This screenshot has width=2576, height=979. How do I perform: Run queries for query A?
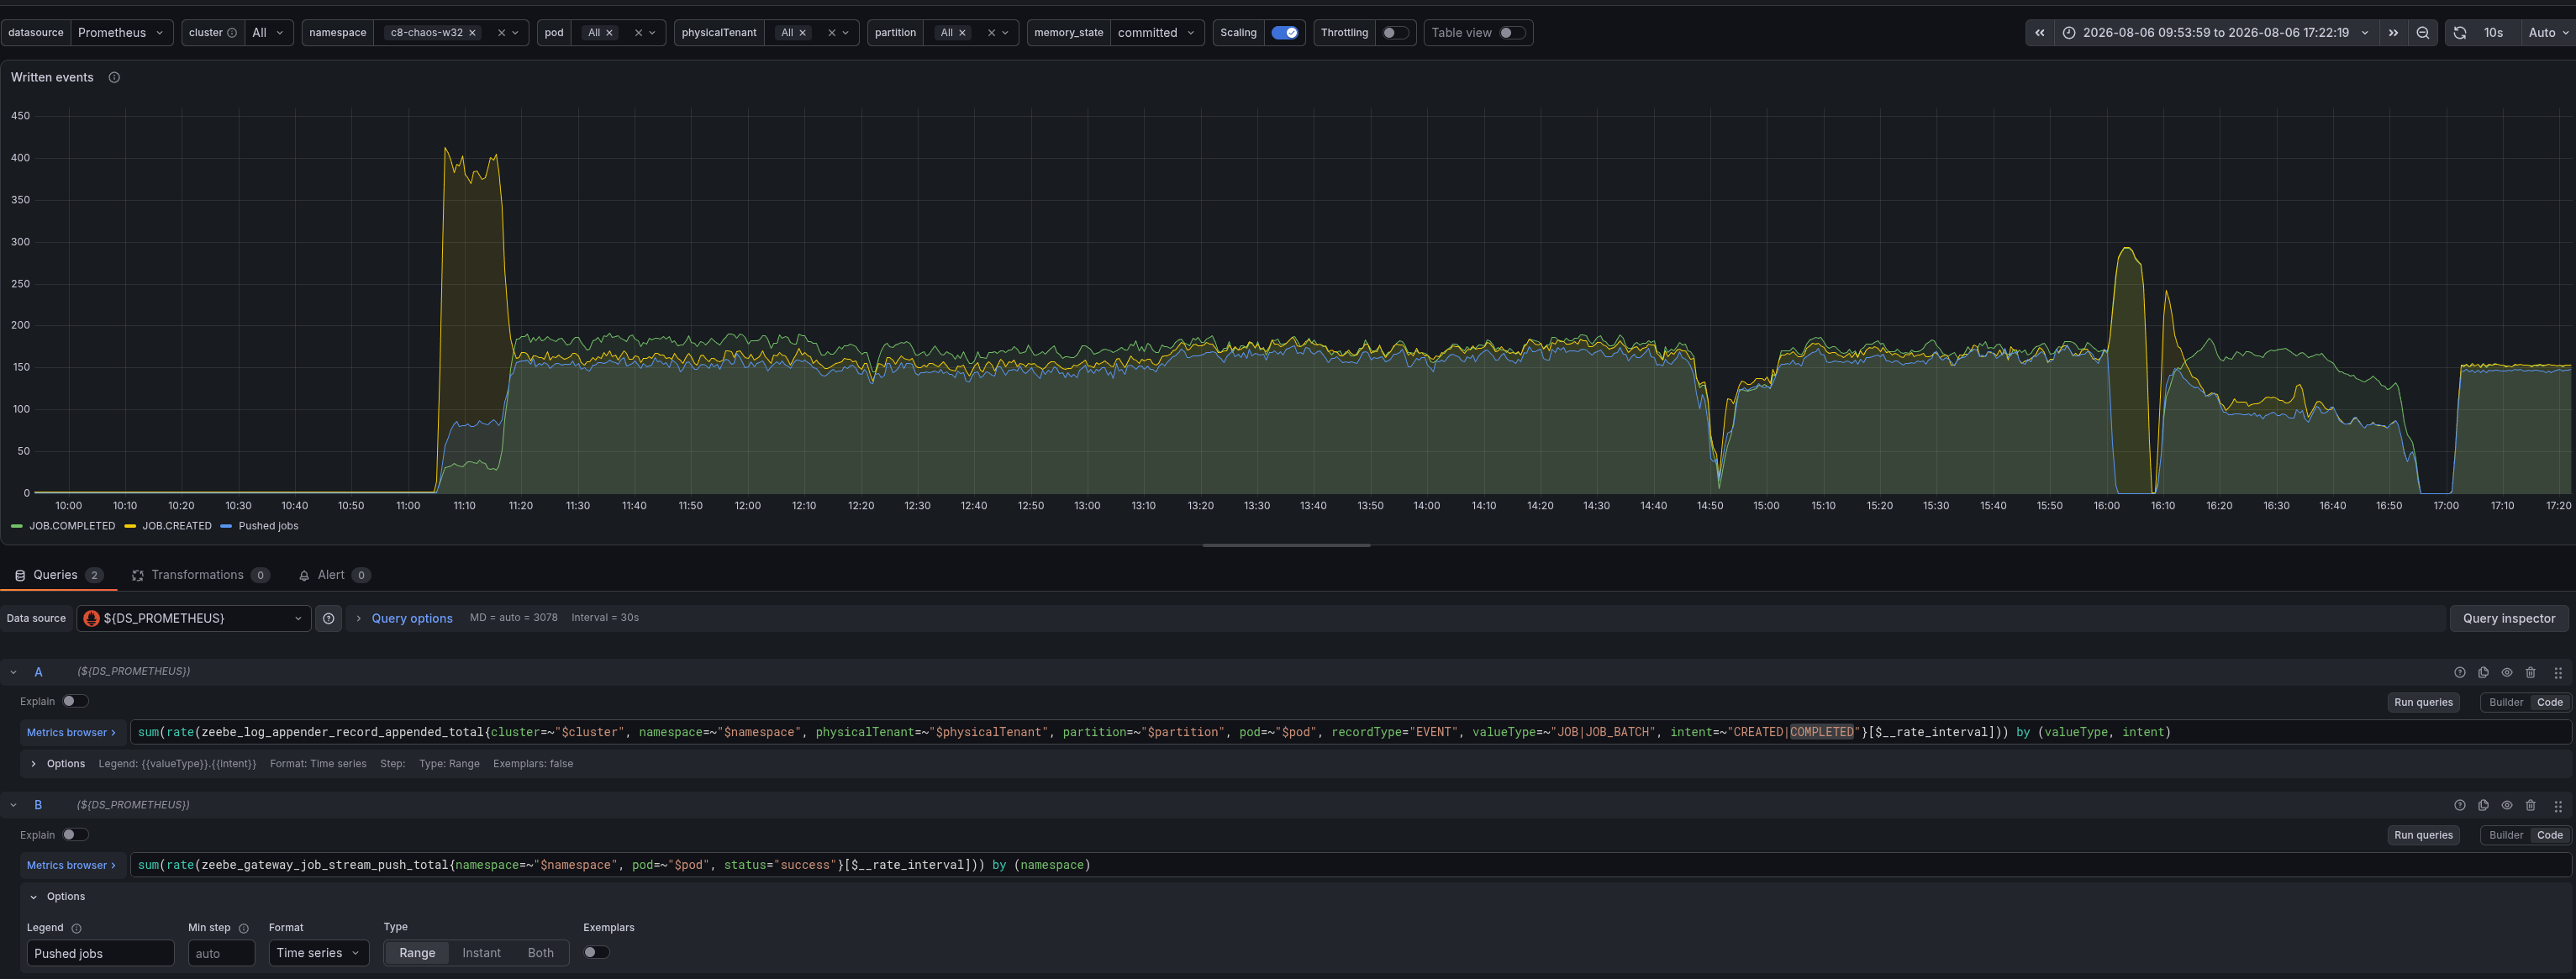[2422, 702]
